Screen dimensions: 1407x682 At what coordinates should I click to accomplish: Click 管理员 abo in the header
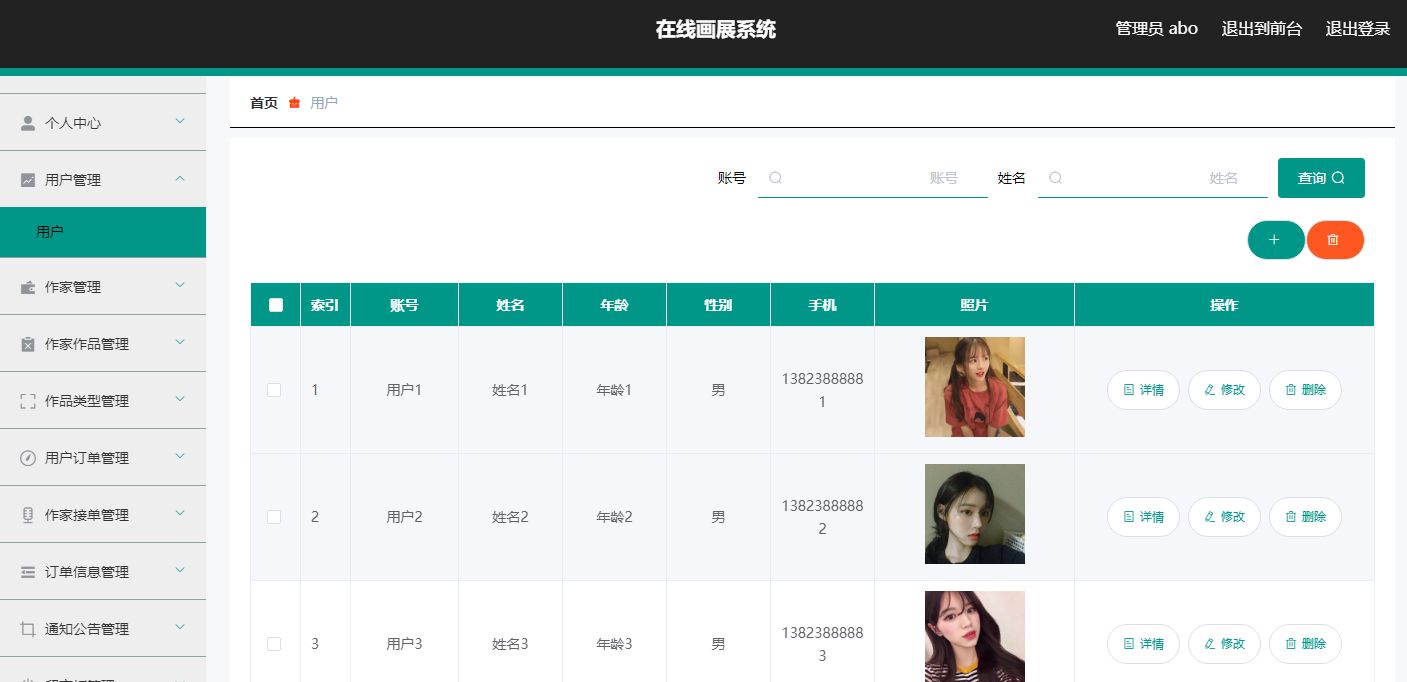pyautogui.click(x=1157, y=29)
